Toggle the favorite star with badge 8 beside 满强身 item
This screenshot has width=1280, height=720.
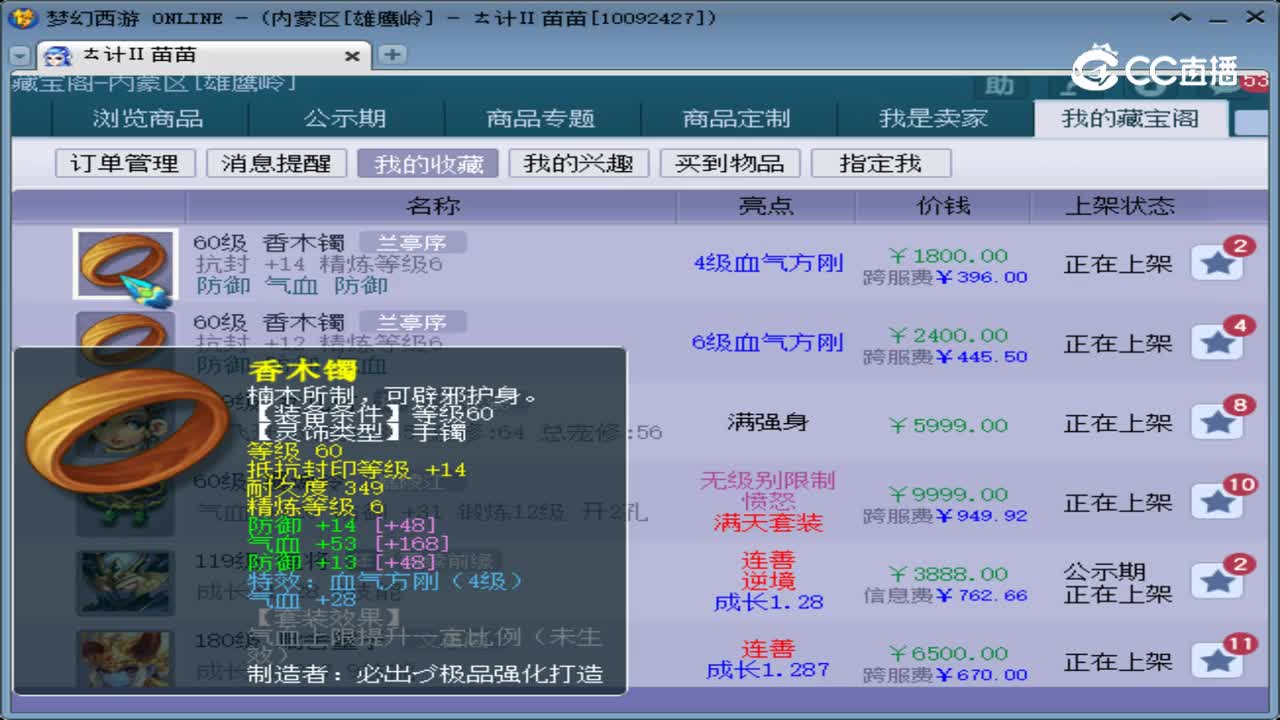coord(1219,421)
